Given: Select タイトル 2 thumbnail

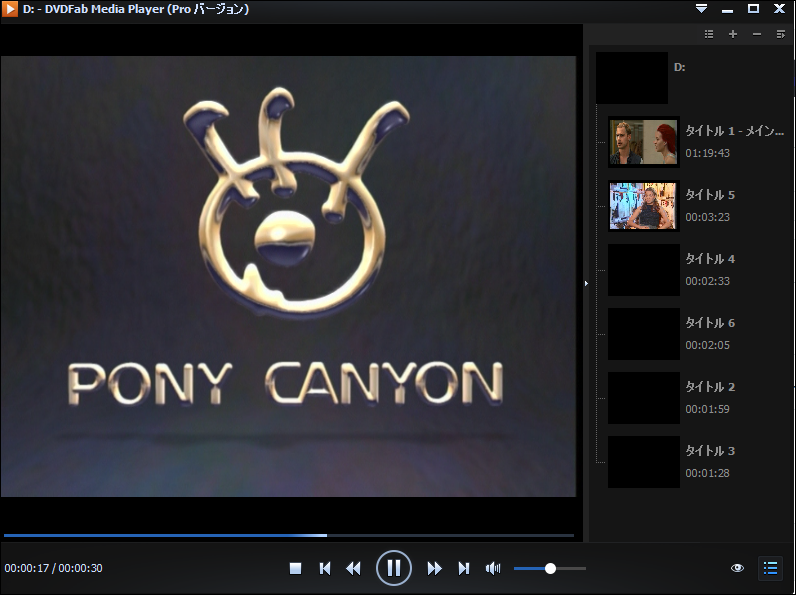Looking at the screenshot, I should 644,398.
